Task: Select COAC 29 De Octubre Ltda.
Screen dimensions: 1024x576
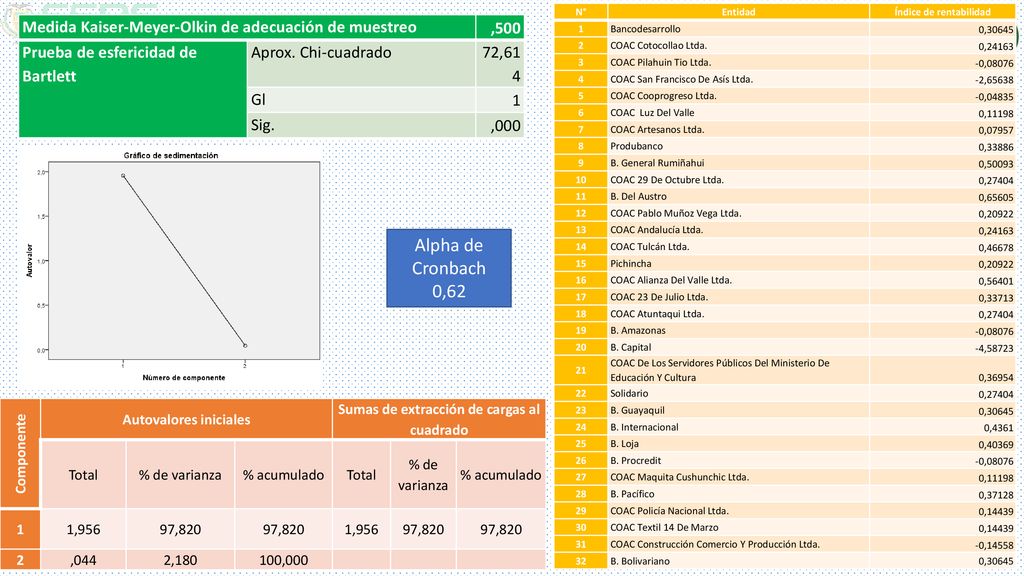Action: pos(667,180)
